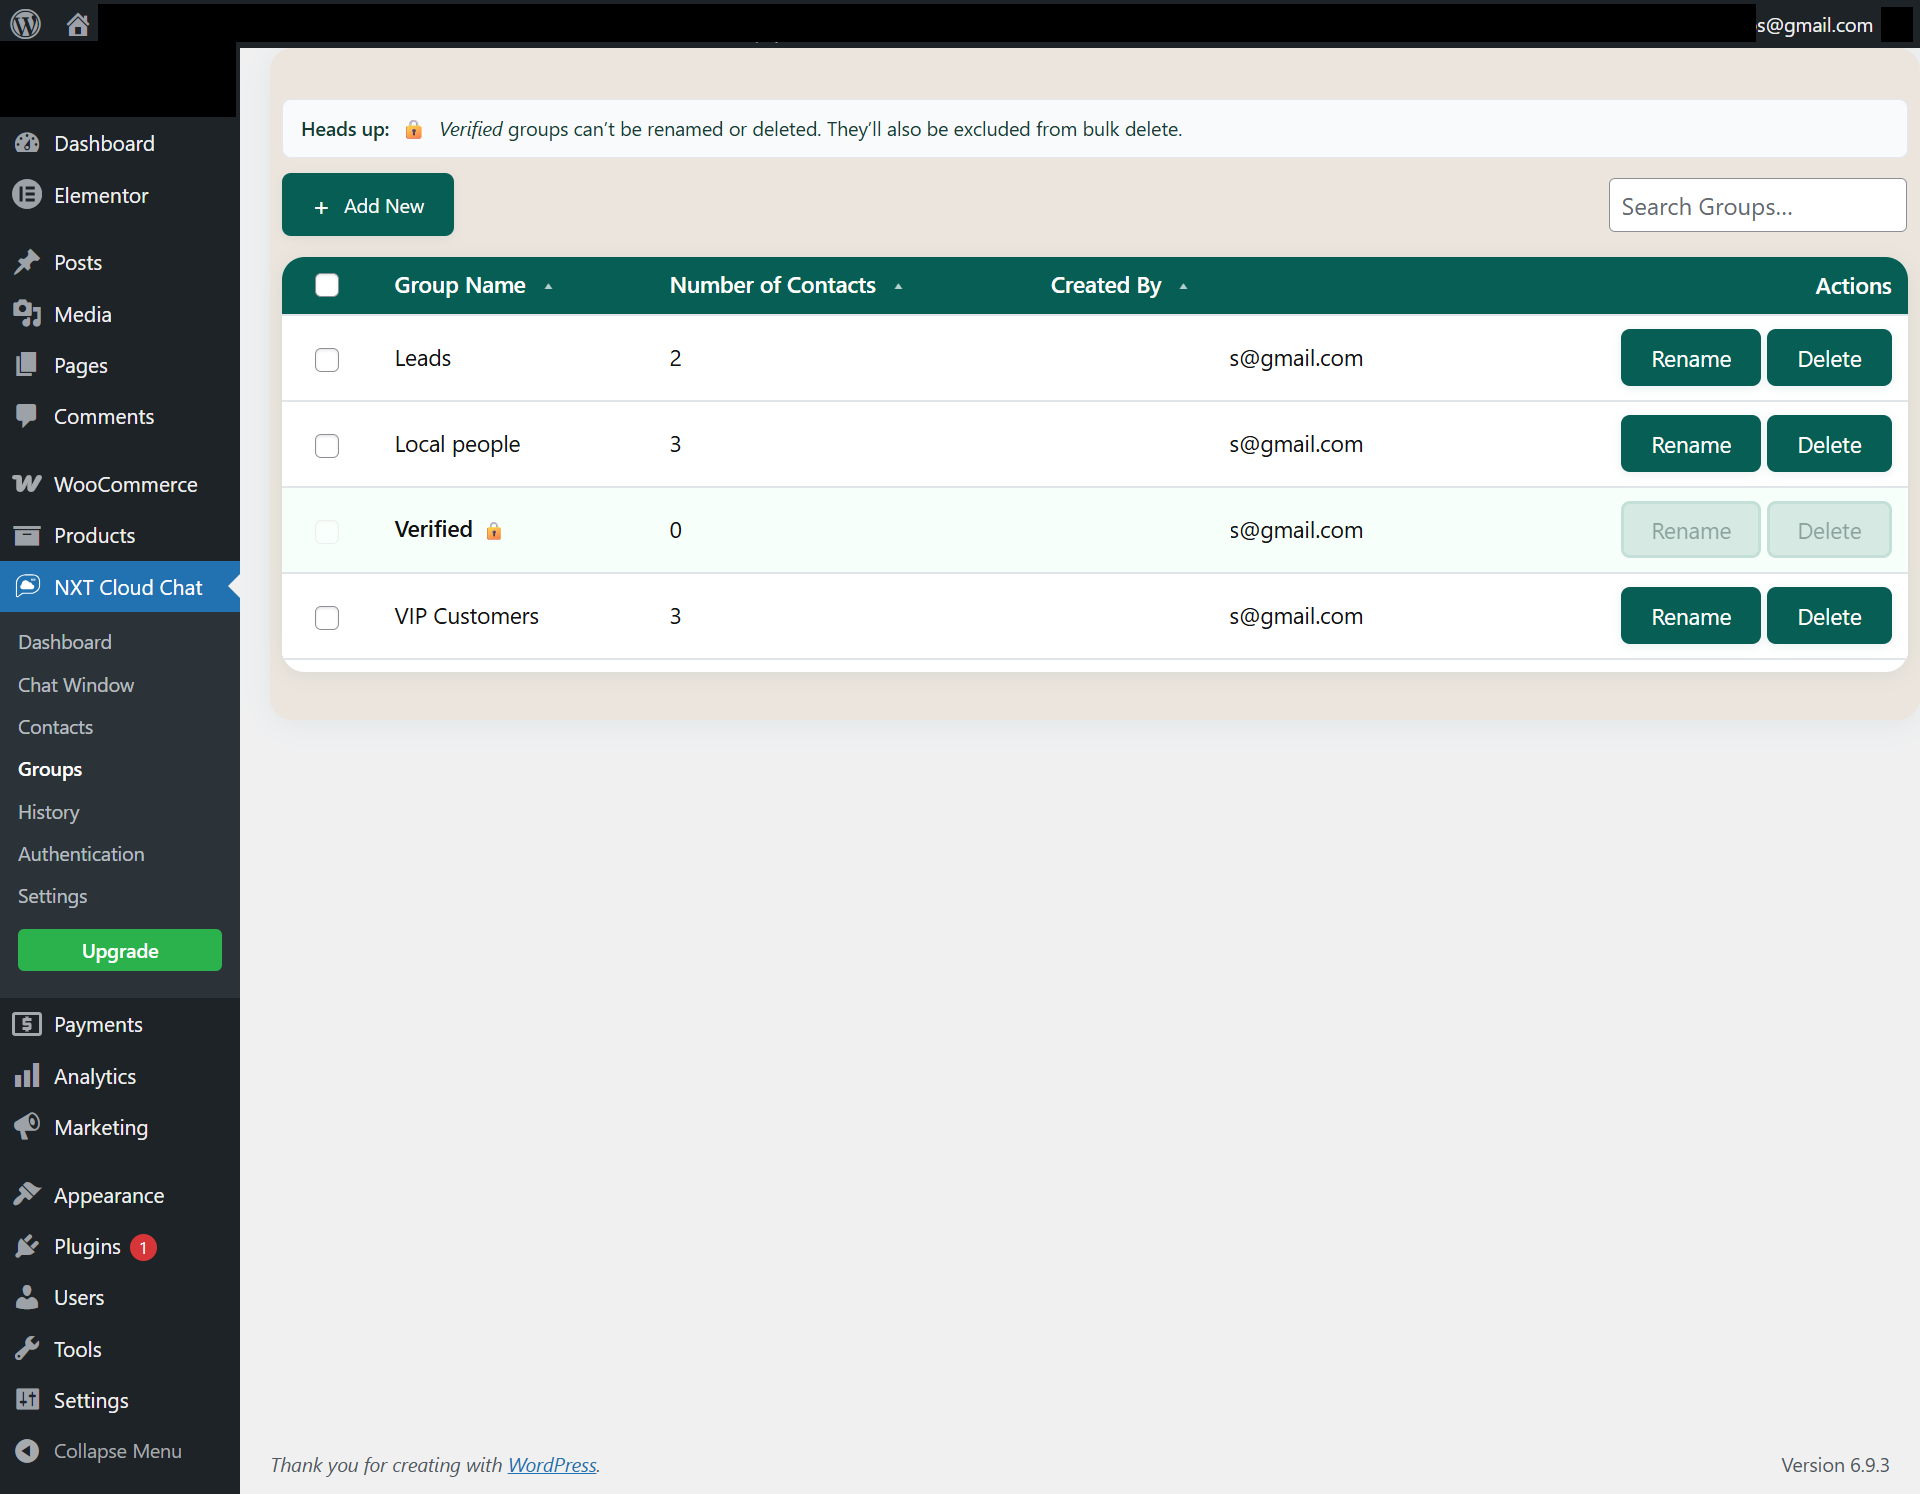This screenshot has height=1494, width=1920.
Task: Click the Add New group button
Action: [367, 205]
